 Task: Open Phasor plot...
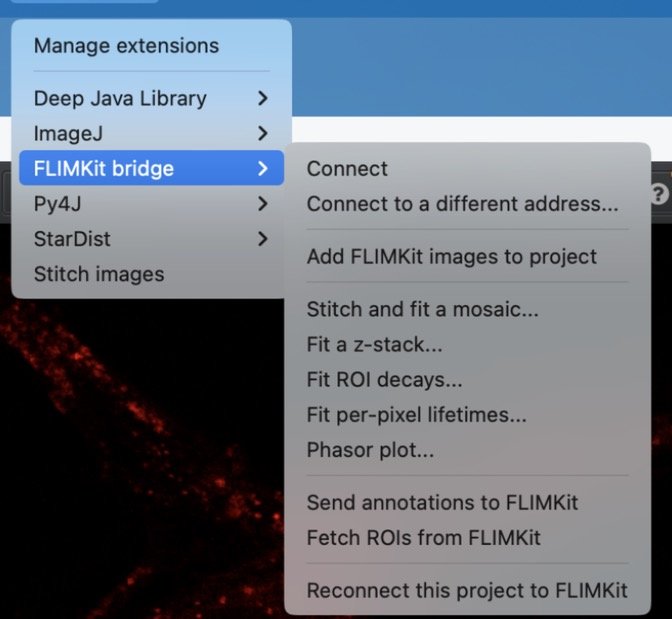(468, 450)
